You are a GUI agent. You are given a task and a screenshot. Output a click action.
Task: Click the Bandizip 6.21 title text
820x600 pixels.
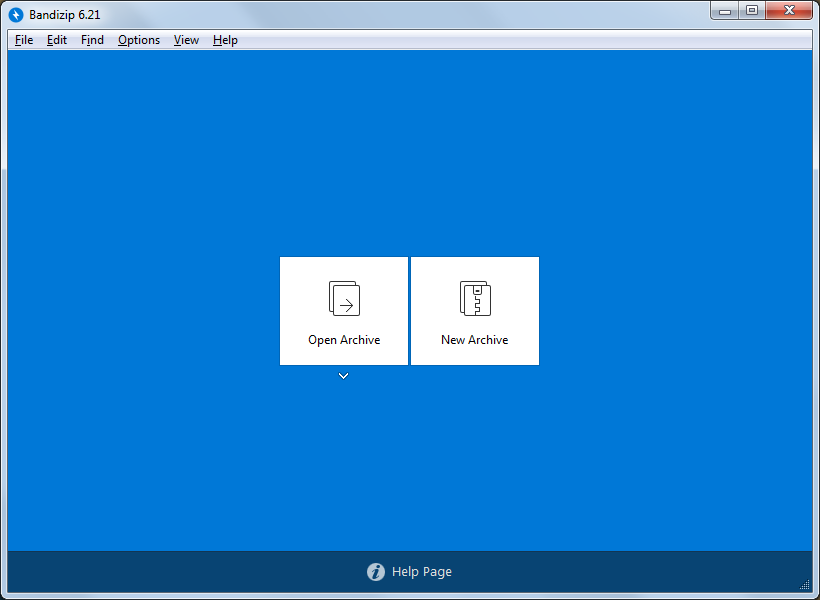point(62,14)
